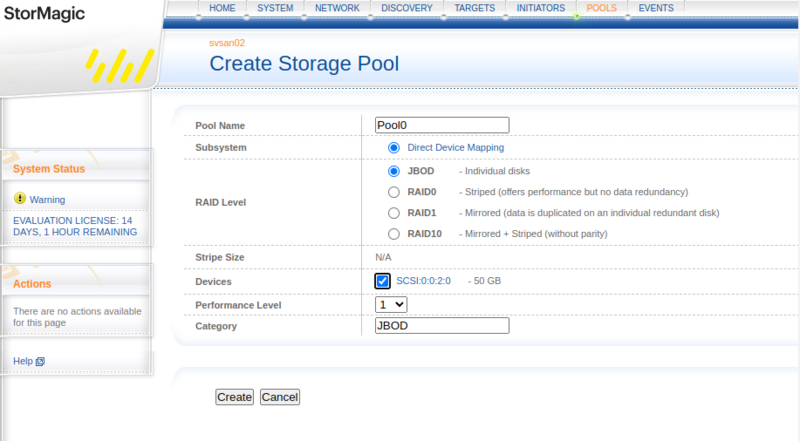Screen dimensions: 800x441
Task: Select the Direct Device Mapping subsystem
Action: pyautogui.click(x=394, y=147)
